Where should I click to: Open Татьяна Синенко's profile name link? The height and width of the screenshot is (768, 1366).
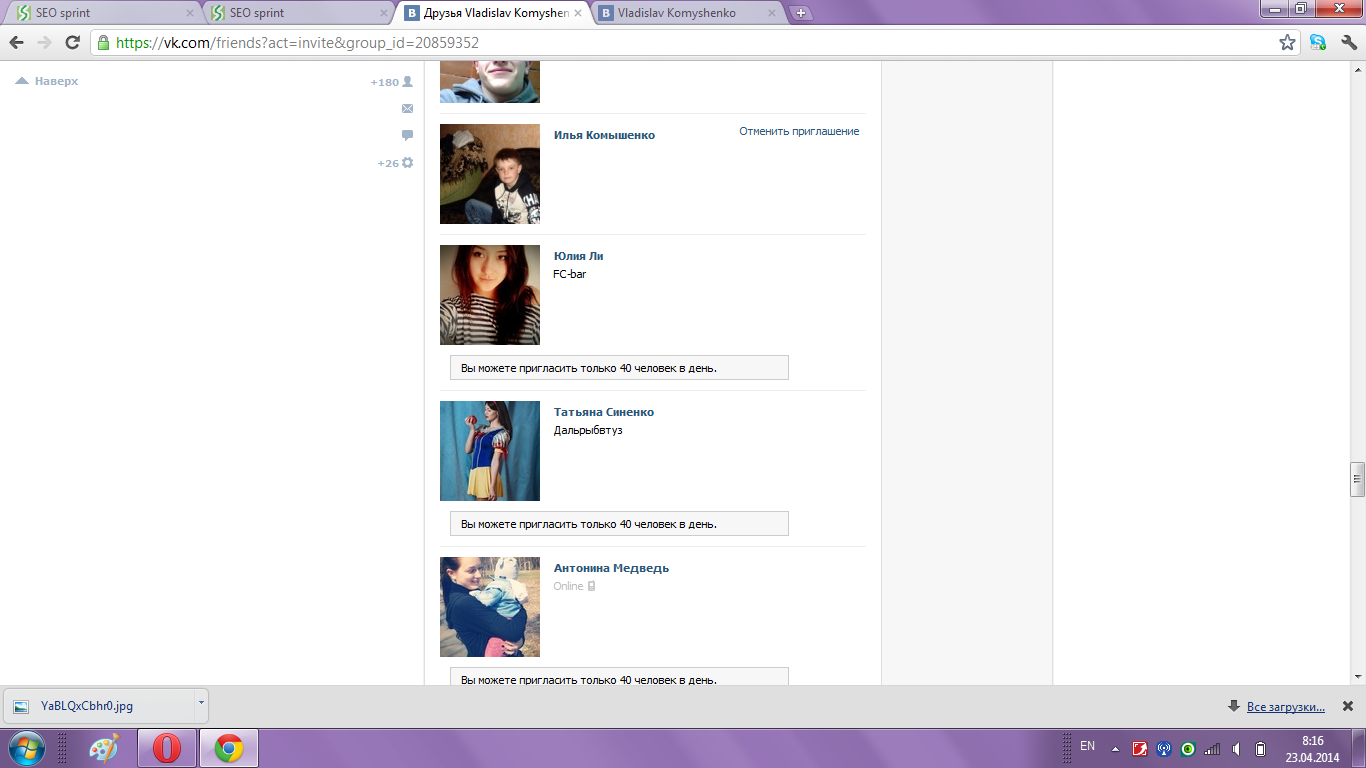point(604,412)
